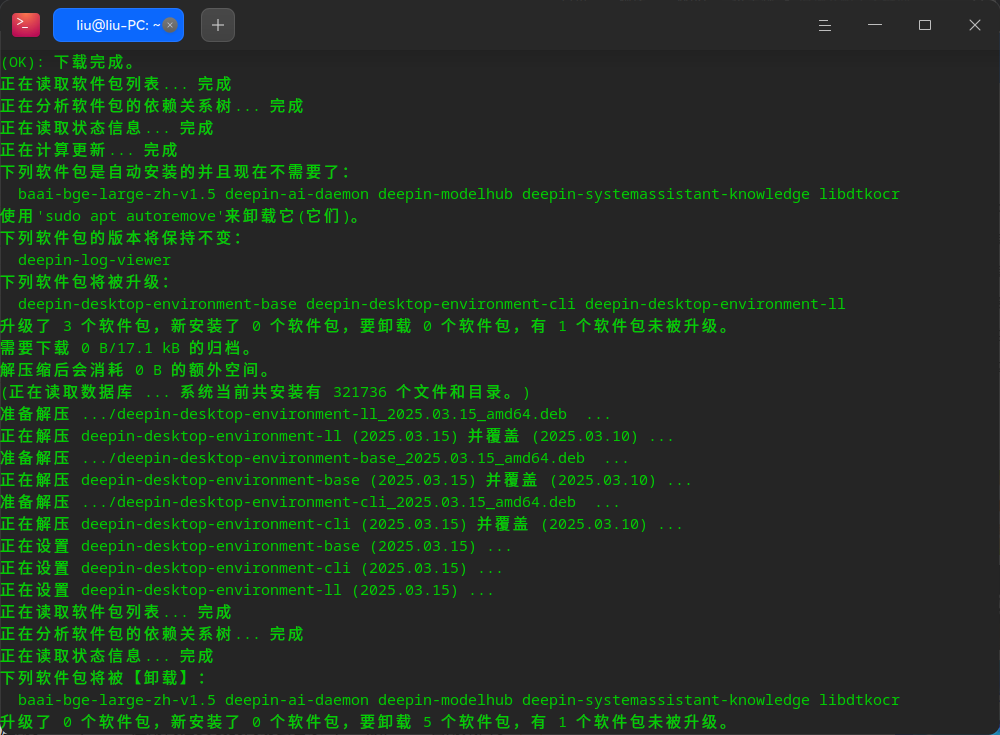Close the terminal window
Screen dimensions: 1000x735
click(x=974, y=25)
